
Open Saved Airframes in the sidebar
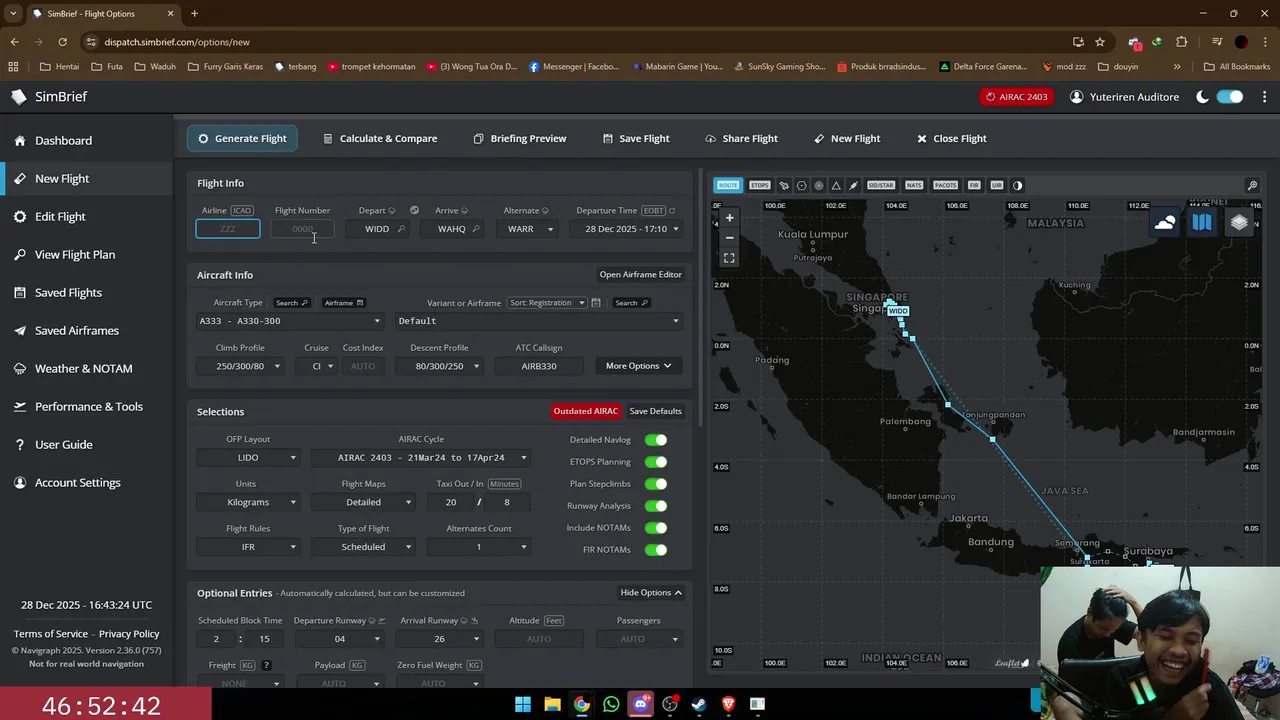coord(77,331)
